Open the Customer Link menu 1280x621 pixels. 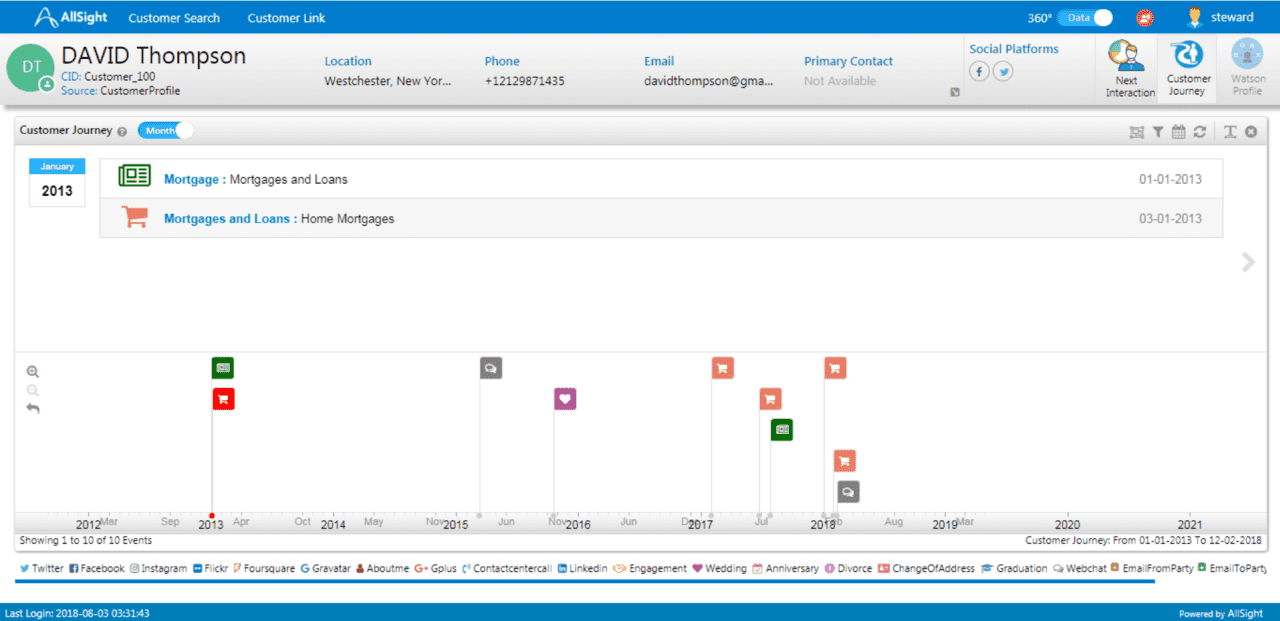286,18
